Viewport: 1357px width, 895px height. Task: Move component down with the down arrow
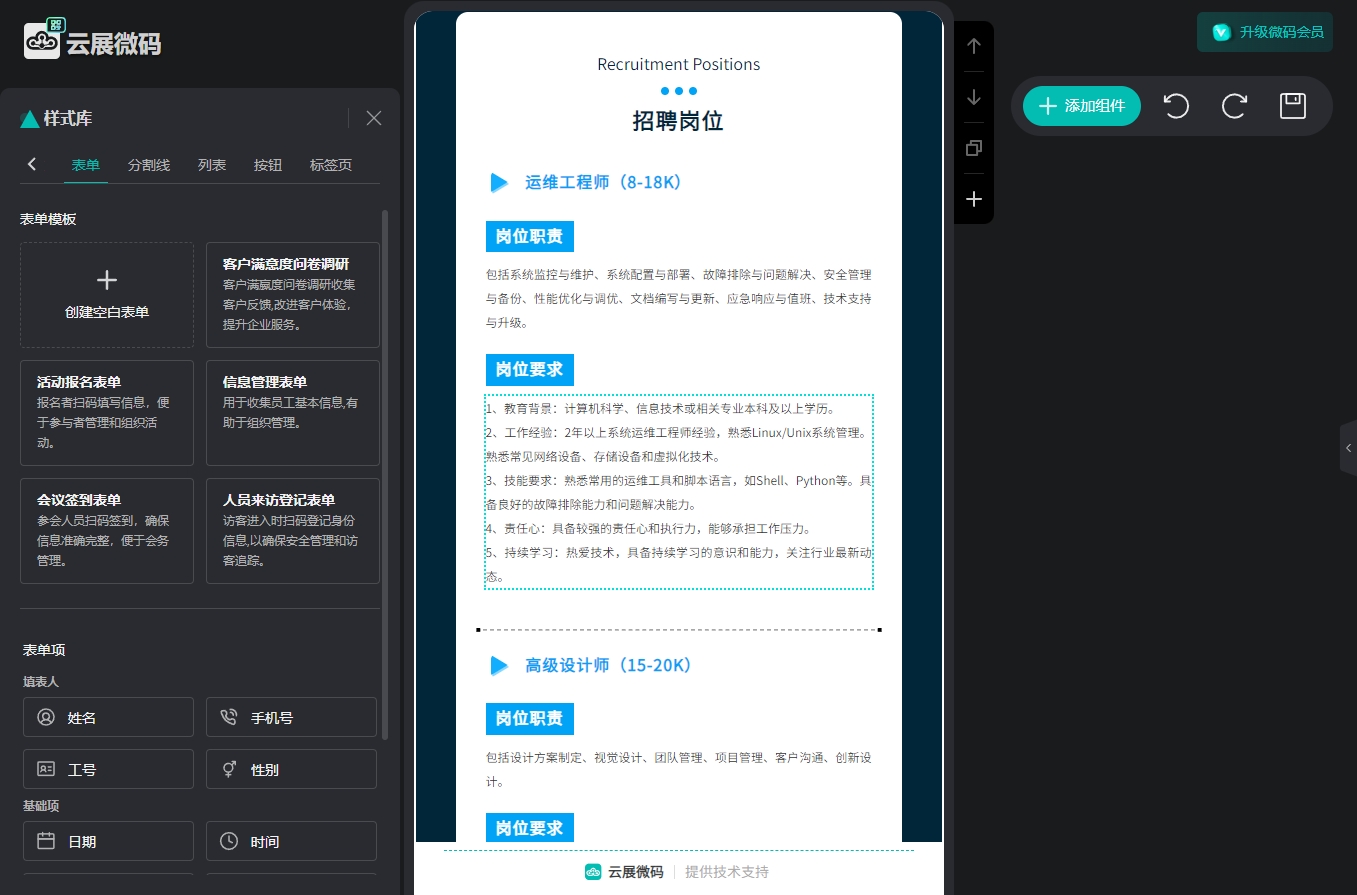coord(974,97)
